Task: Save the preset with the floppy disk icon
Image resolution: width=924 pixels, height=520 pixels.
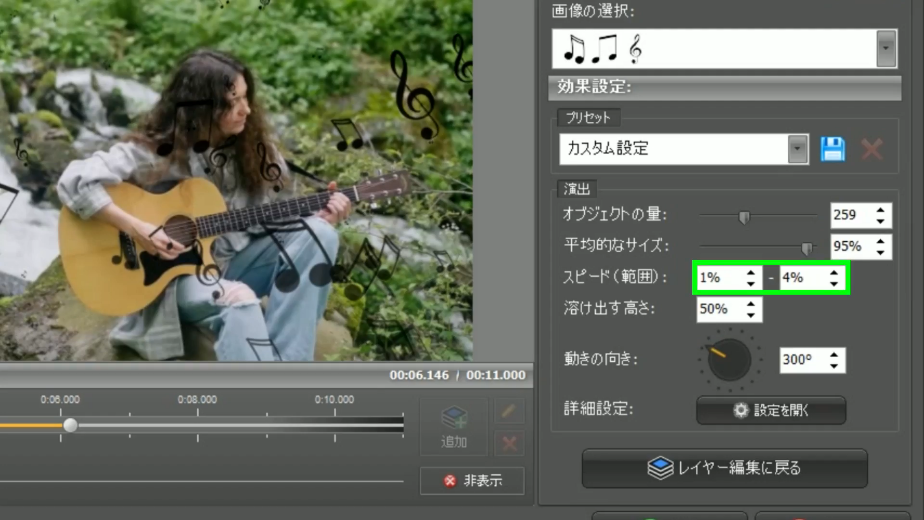Action: coord(832,149)
